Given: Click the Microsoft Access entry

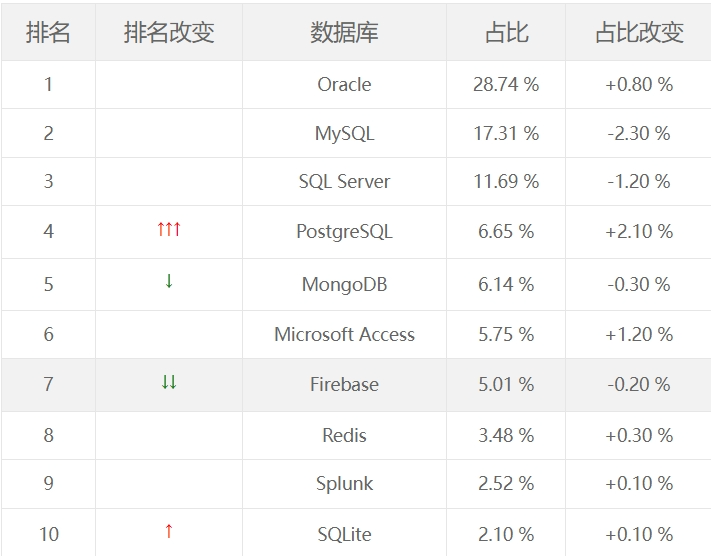Looking at the screenshot, I should (344, 334).
